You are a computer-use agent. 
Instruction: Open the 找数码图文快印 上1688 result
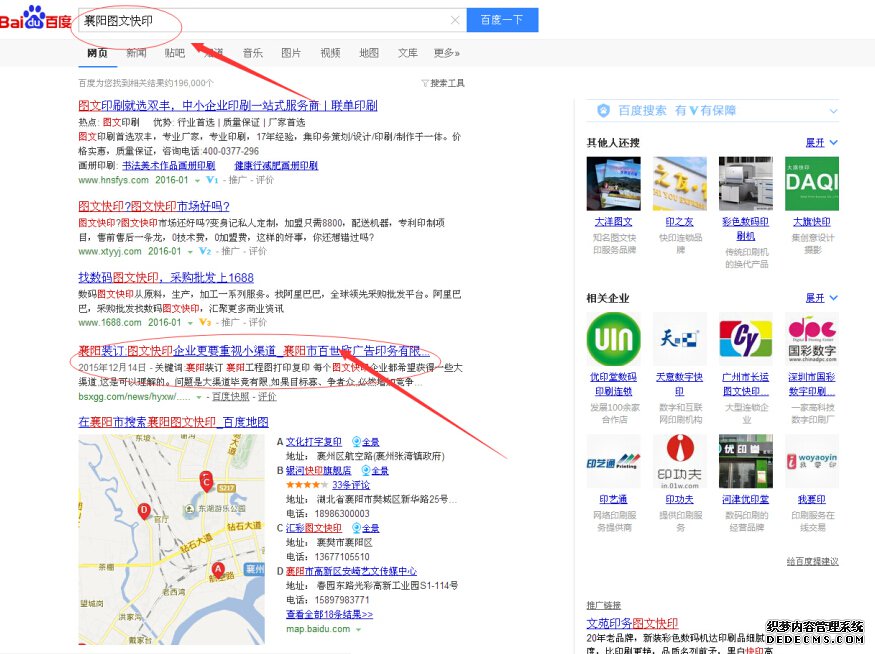click(166, 277)
